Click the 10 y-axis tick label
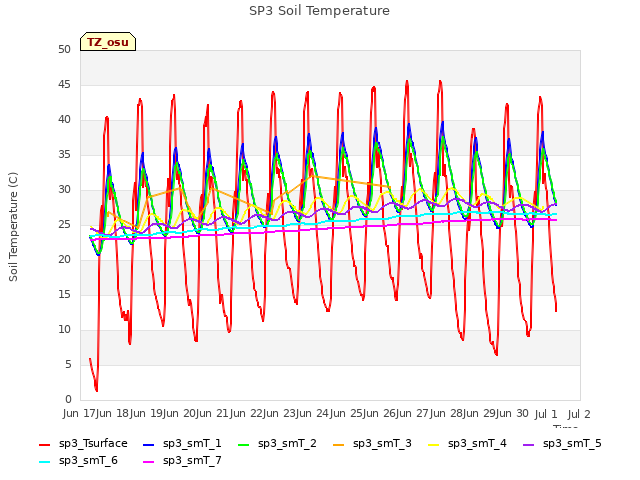This screenshot has height=480, width=640. coord(64,329)
